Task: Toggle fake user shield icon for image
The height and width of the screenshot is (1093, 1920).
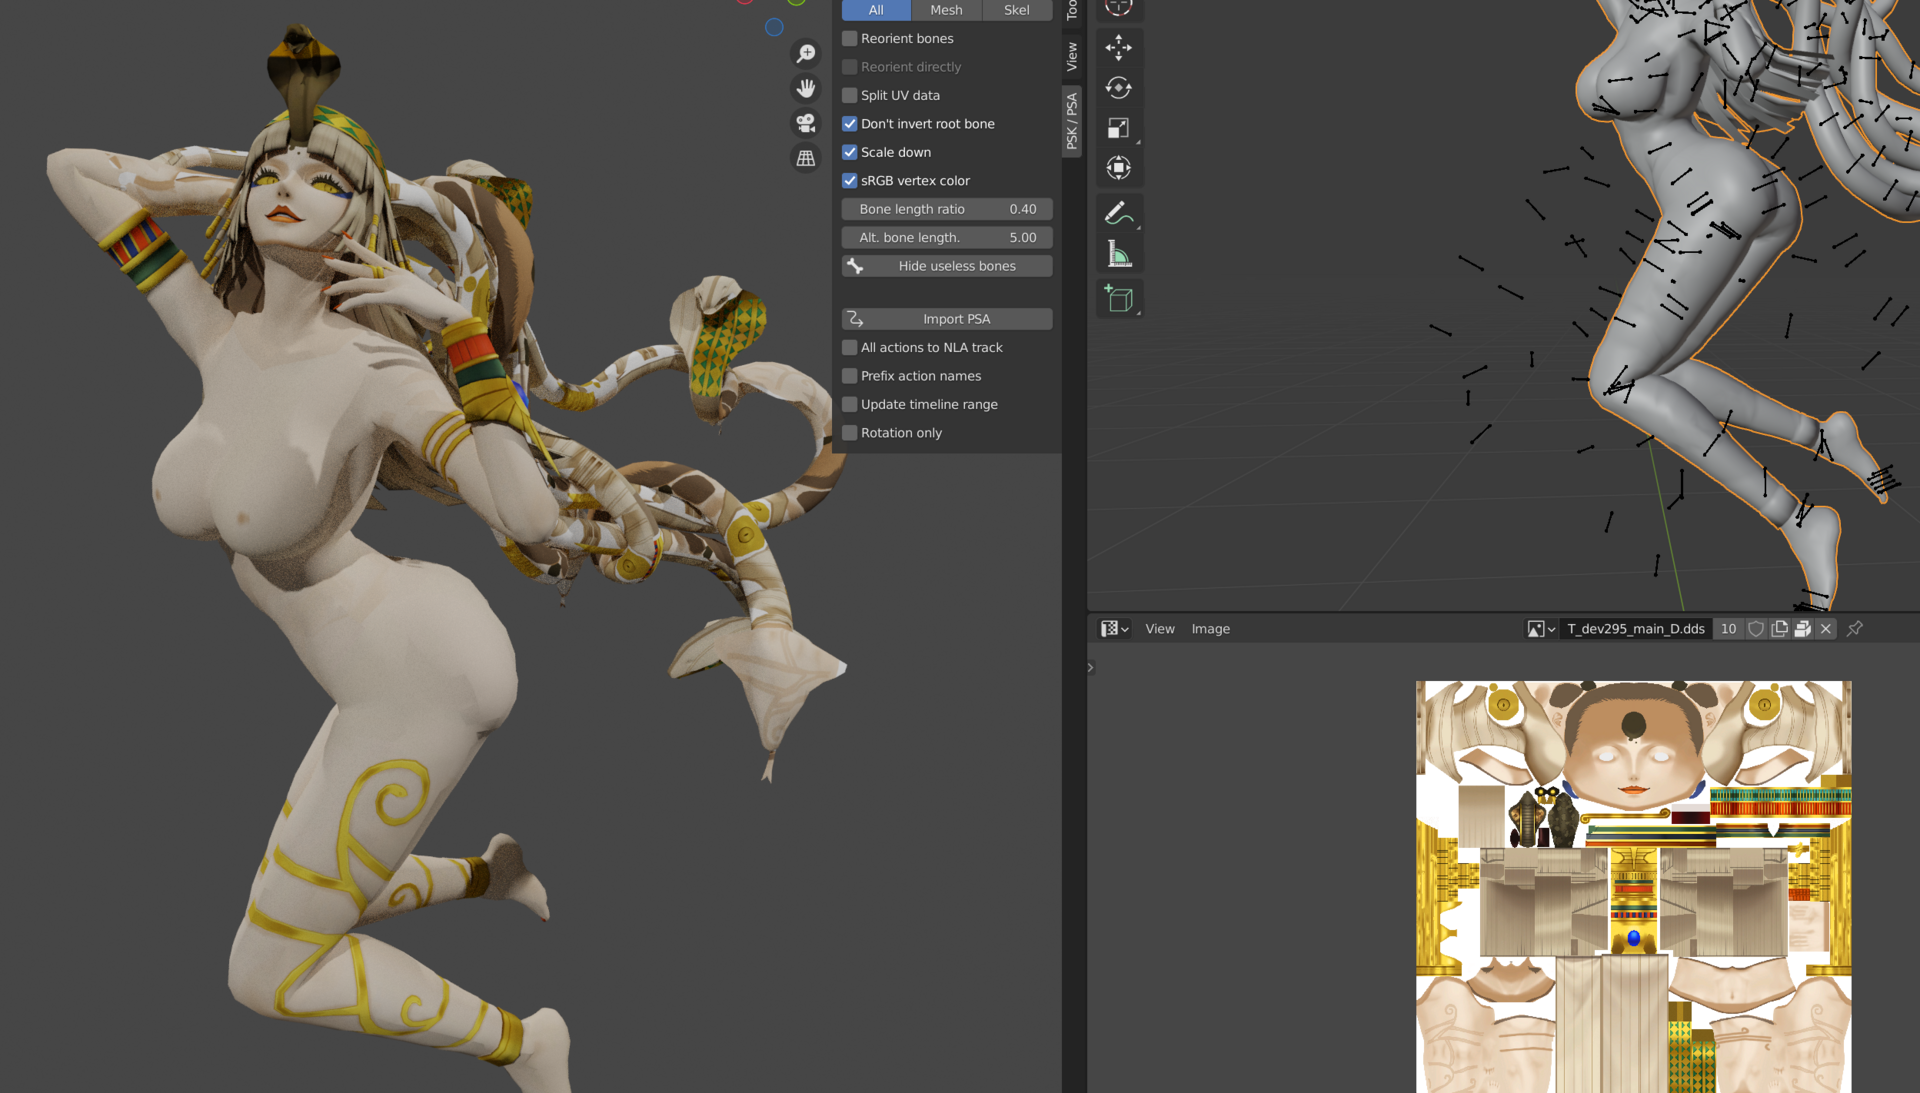Action: click(1756, 629)
